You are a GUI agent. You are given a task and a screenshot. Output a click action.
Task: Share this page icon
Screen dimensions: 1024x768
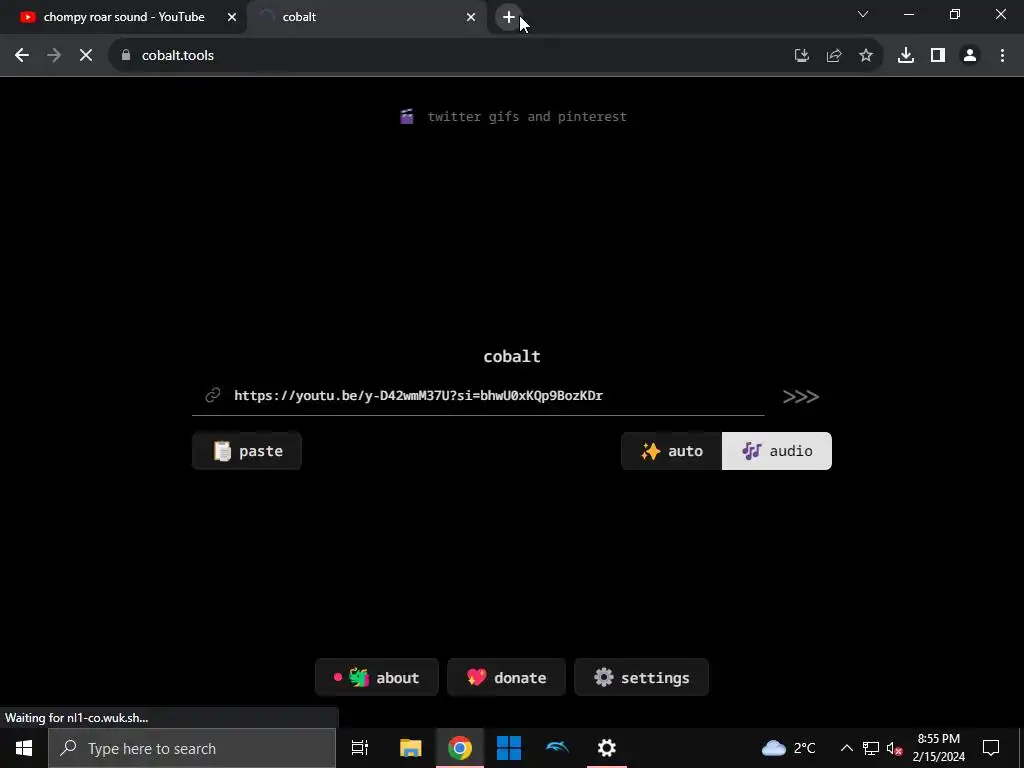[834, 56]
